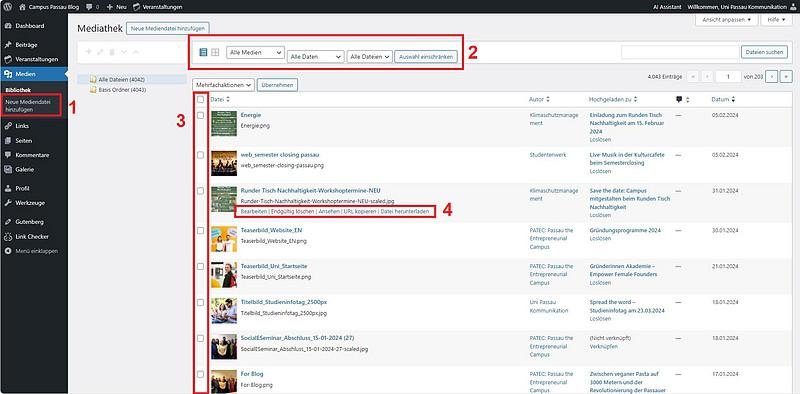Click the Auswahl einschränken button
The height and width of the screenshot is (394, 800).
[x=426, y=57]
